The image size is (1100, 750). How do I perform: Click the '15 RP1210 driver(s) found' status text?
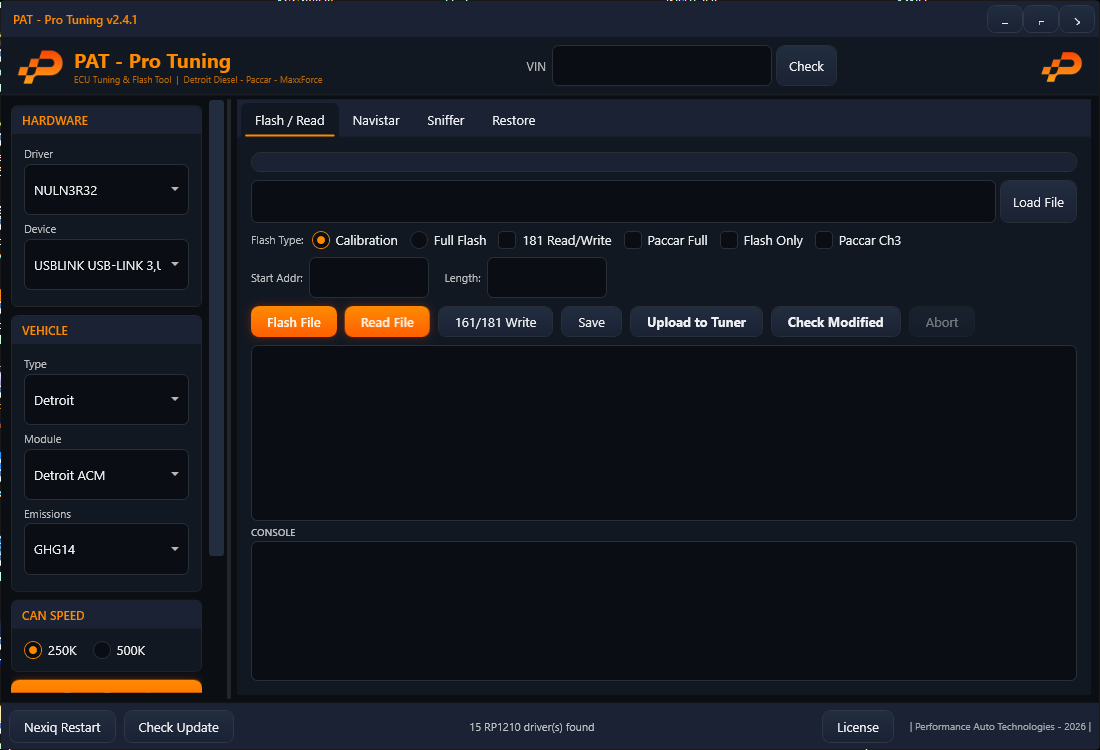532,727
